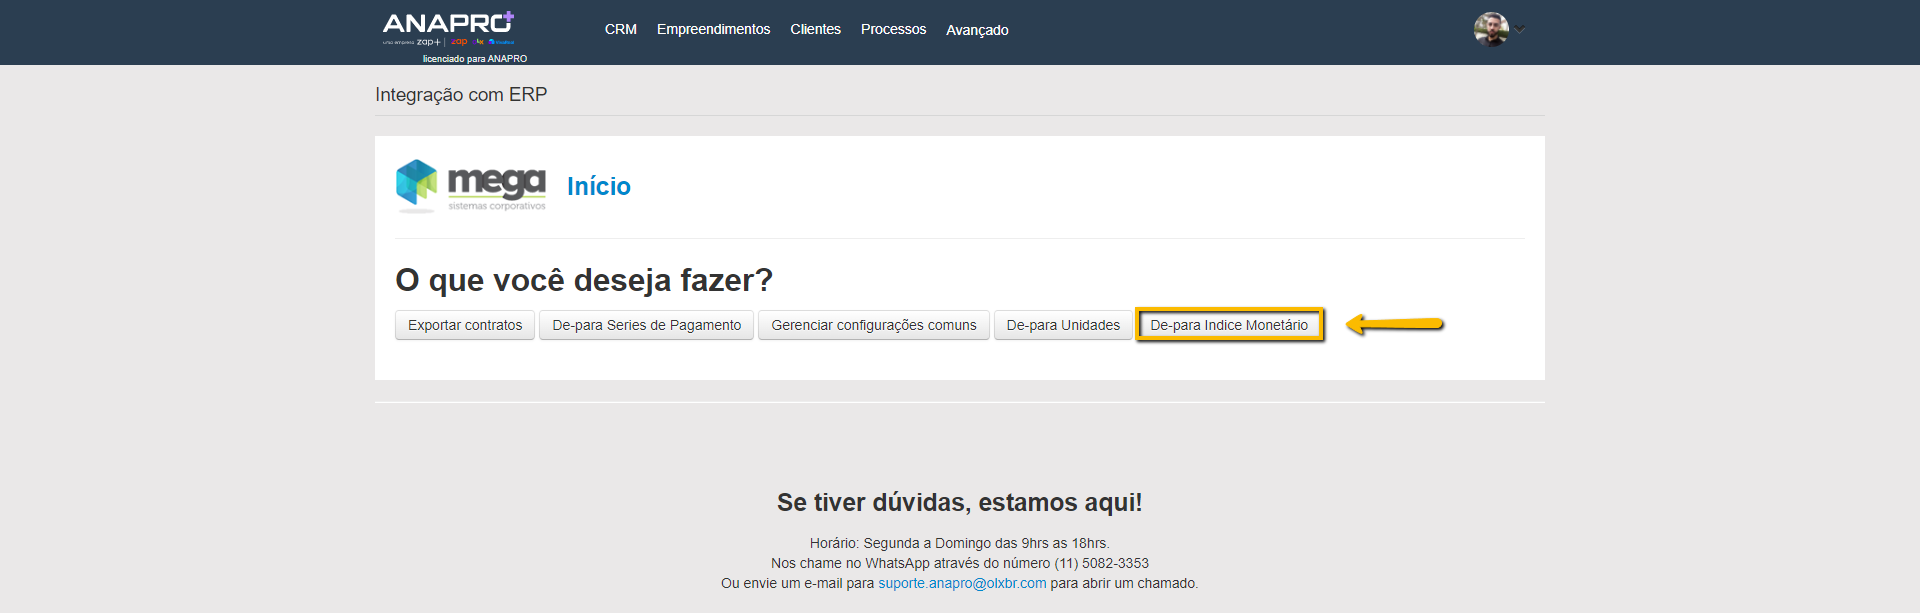Open De-para Series de Pagamento
The image size is (1920, 613).
646,325
